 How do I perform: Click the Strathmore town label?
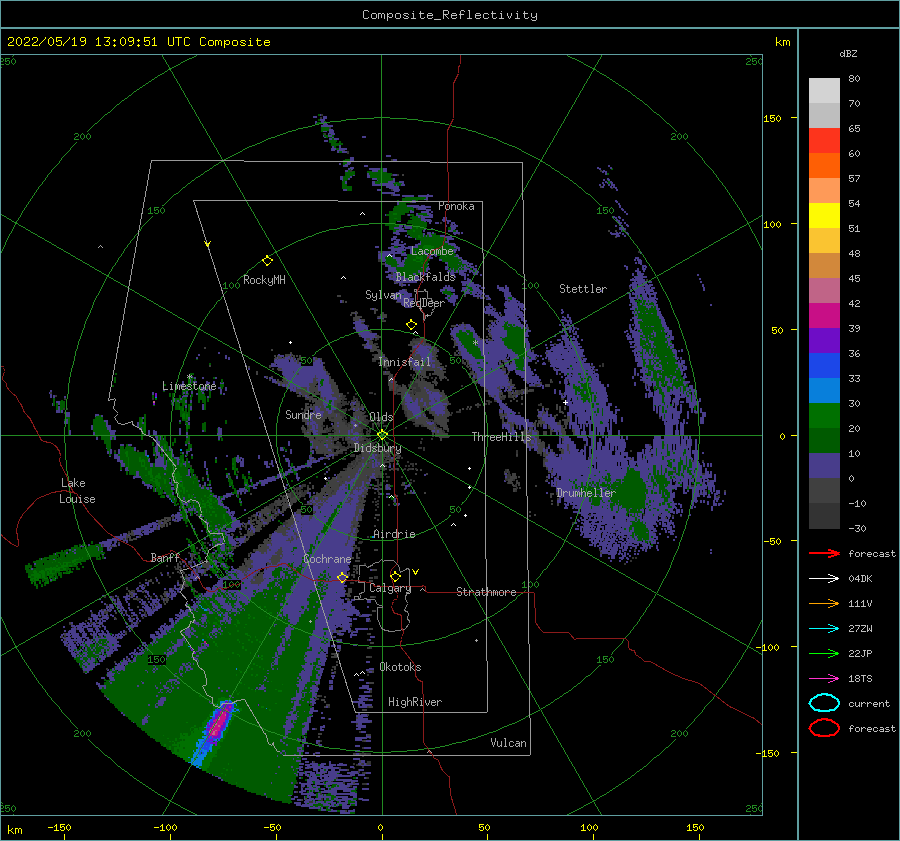[486, 592]
